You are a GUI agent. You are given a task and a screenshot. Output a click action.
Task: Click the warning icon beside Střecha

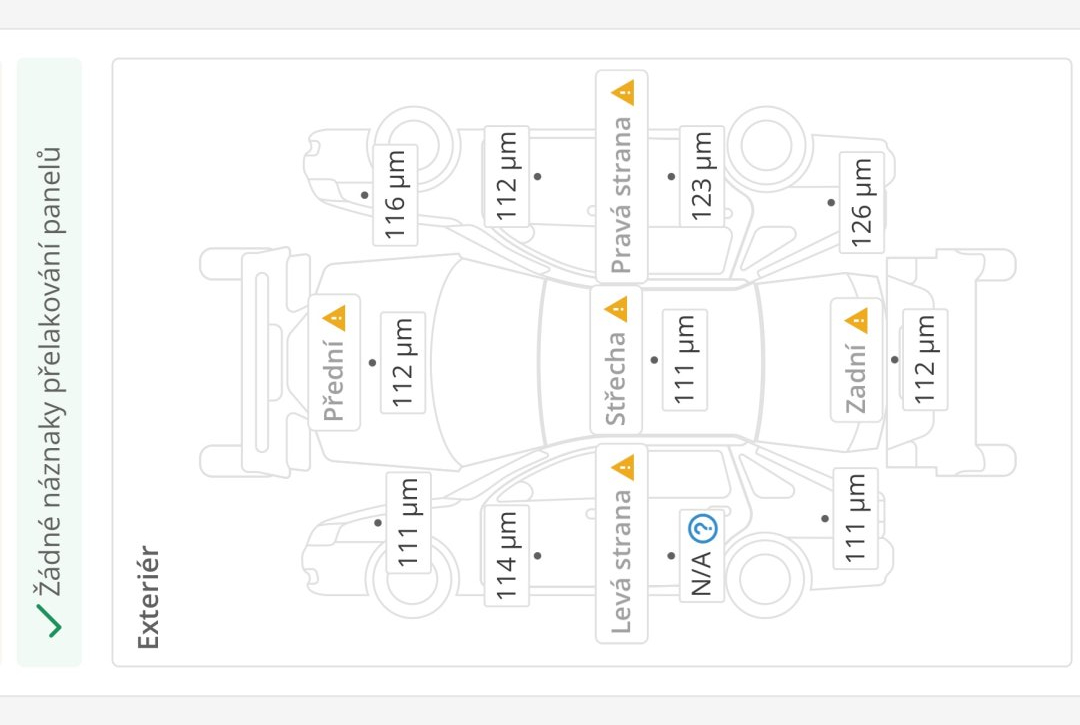616,309
